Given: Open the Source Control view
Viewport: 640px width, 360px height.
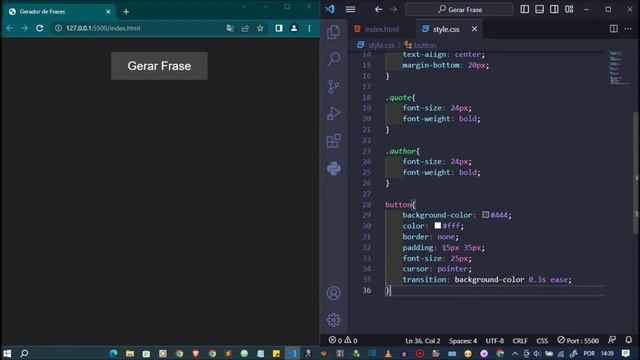Looking at the screenshot, I should click(333, 87).
